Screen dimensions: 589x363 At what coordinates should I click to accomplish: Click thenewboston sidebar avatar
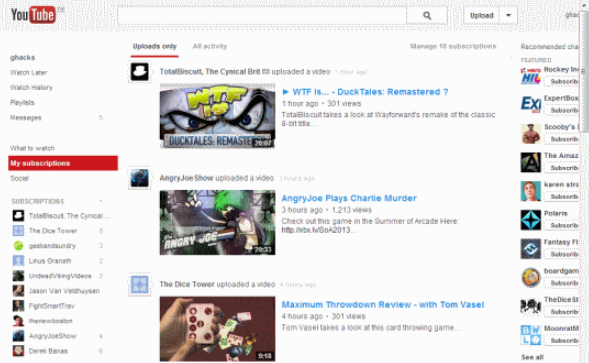(x=18, y=321)
